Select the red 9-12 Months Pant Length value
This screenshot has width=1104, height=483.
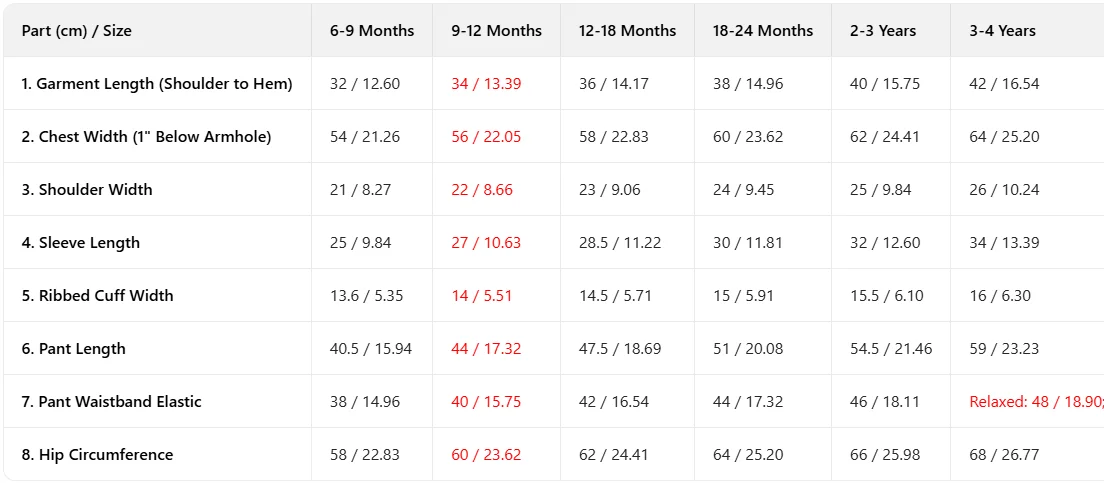tap(485, 349)
